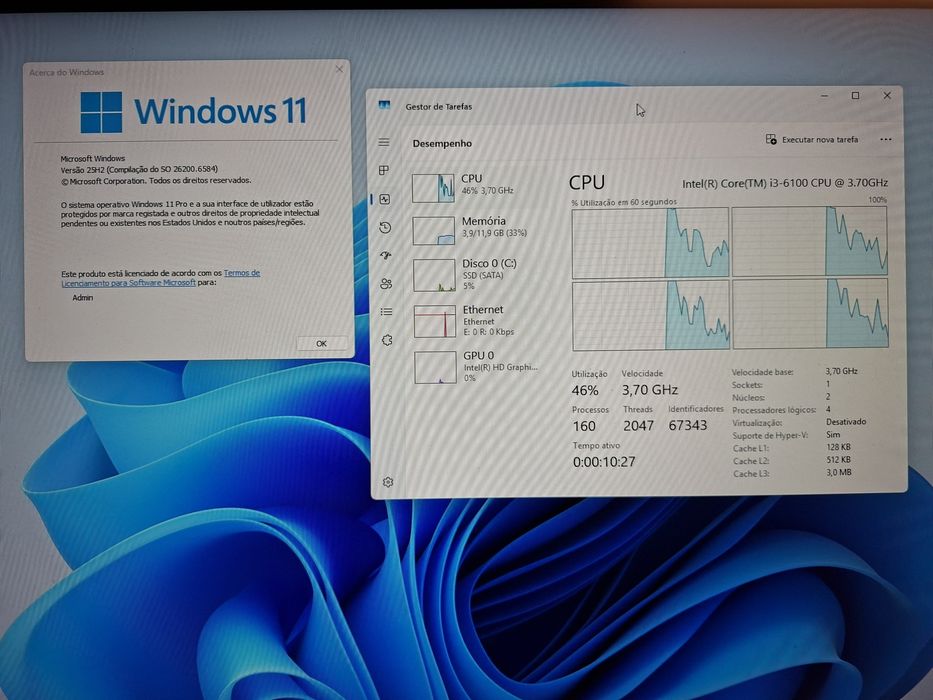Select the Ethernet performance entry
The image size is (933, 700).
(483, 321)
